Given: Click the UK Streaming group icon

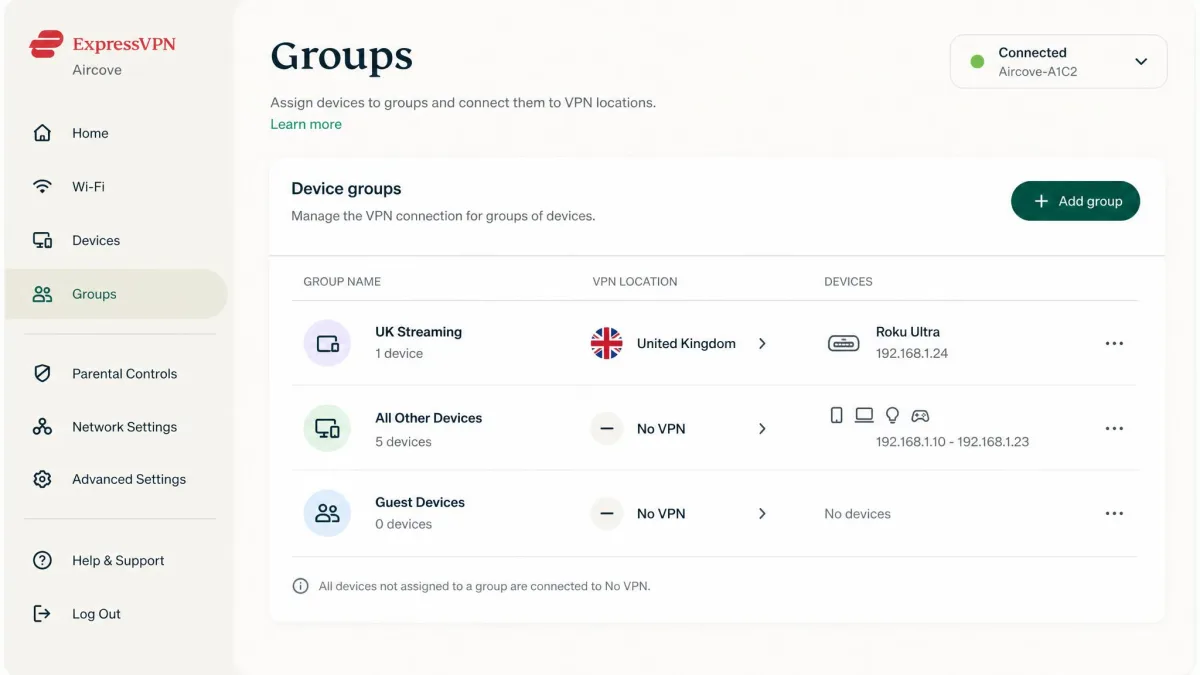Looking at the screenshot, I should coord(327,343).
